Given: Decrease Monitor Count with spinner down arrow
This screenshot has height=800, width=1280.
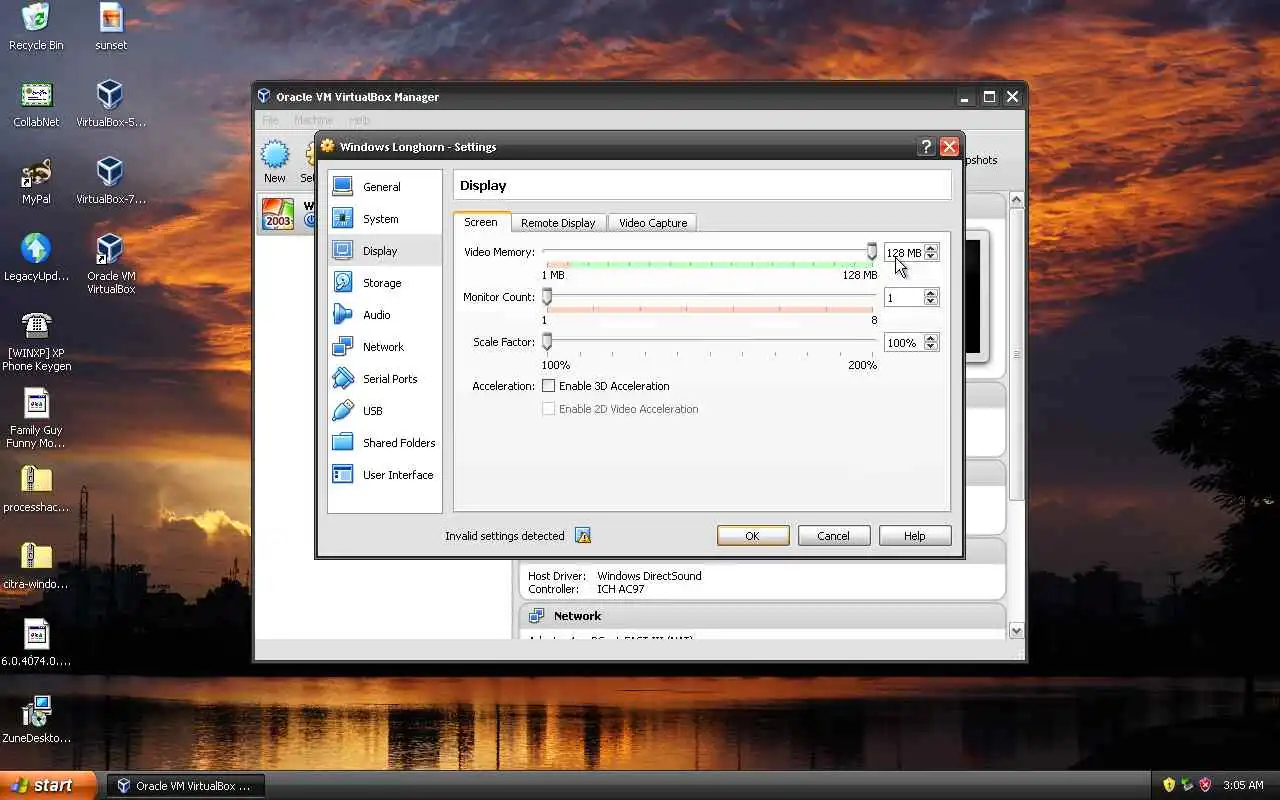Looking at the screenshot, I should click(x=931, y=302).
